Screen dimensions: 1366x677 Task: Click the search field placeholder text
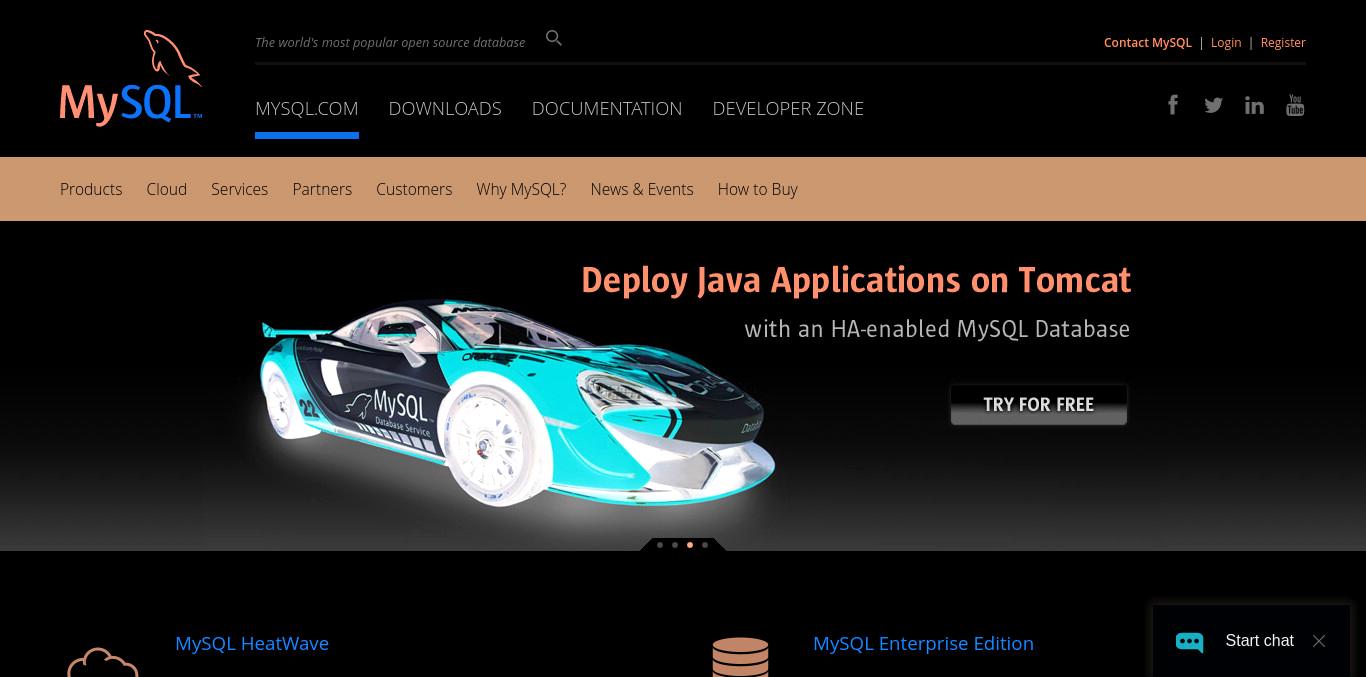390,42
